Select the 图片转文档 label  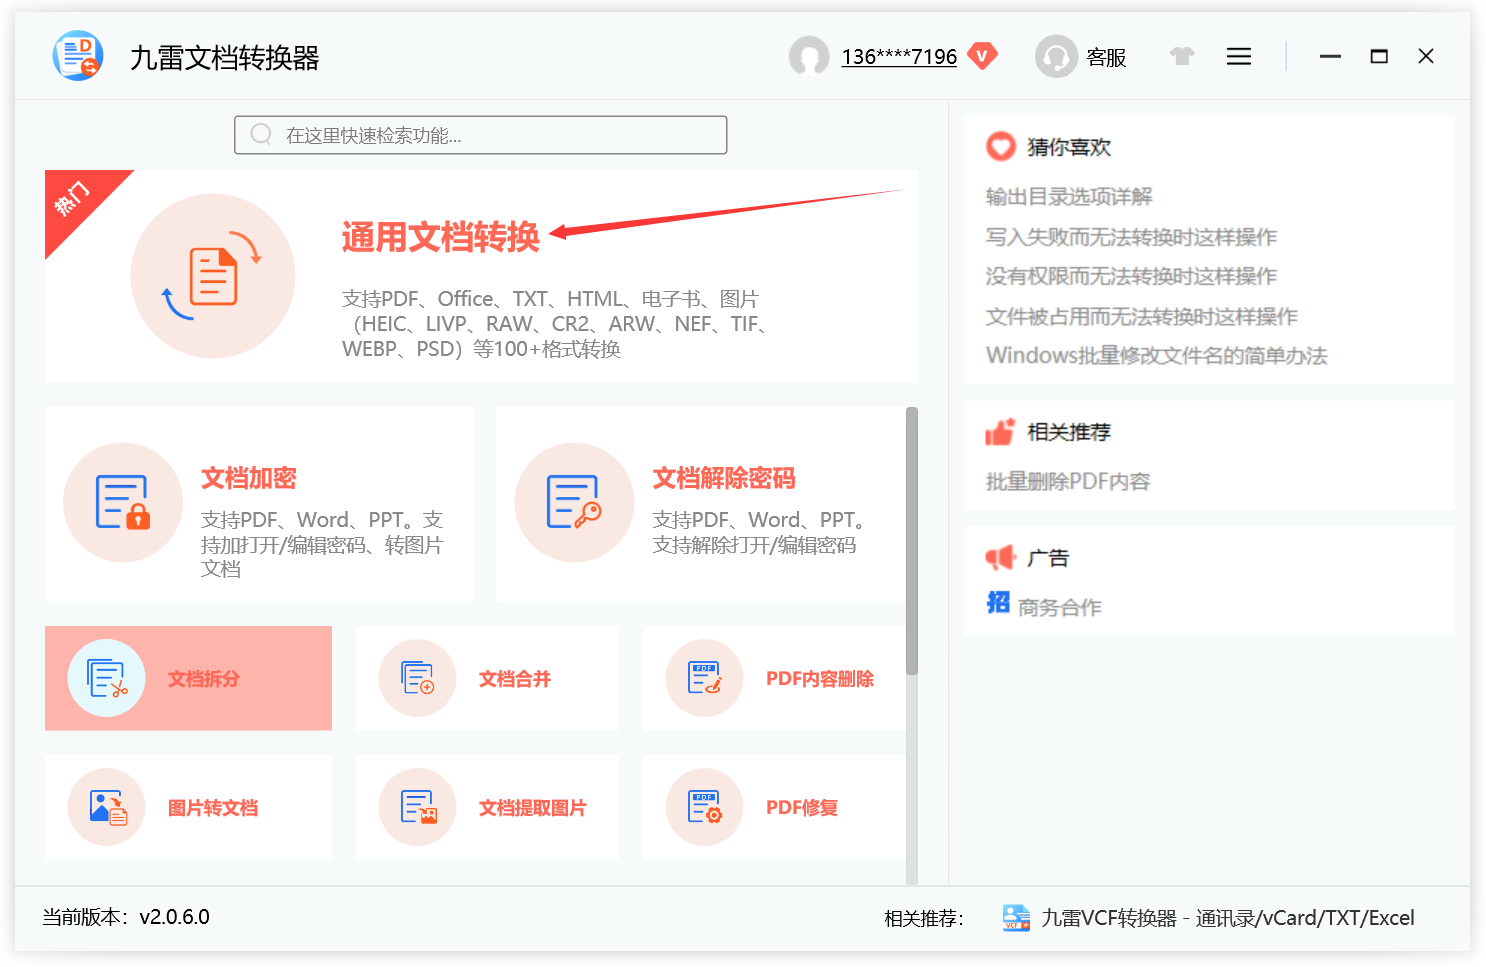tap(213, 808)
